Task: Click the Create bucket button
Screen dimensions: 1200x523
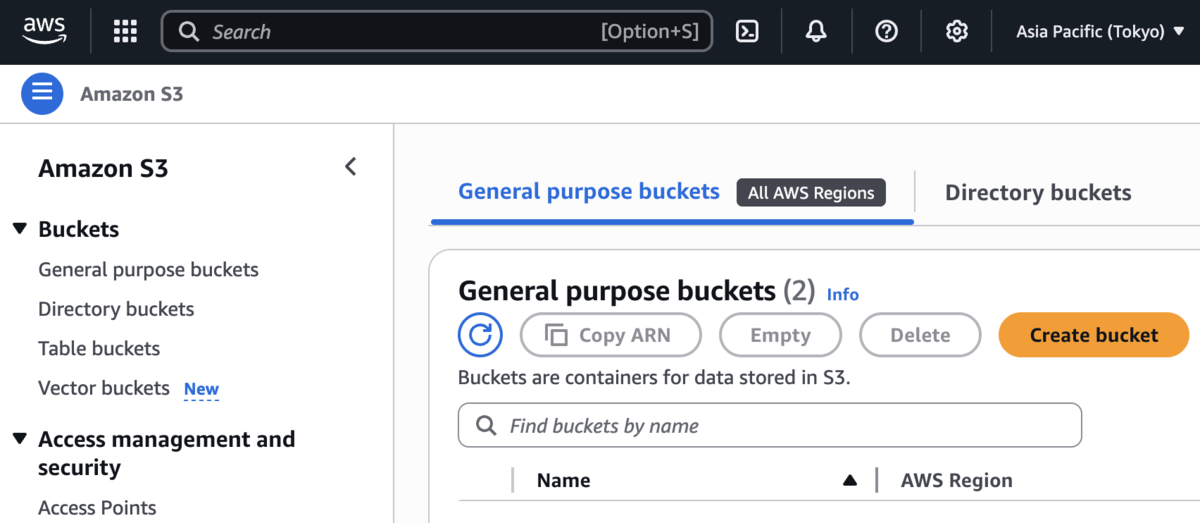Action: (1094, 335)
